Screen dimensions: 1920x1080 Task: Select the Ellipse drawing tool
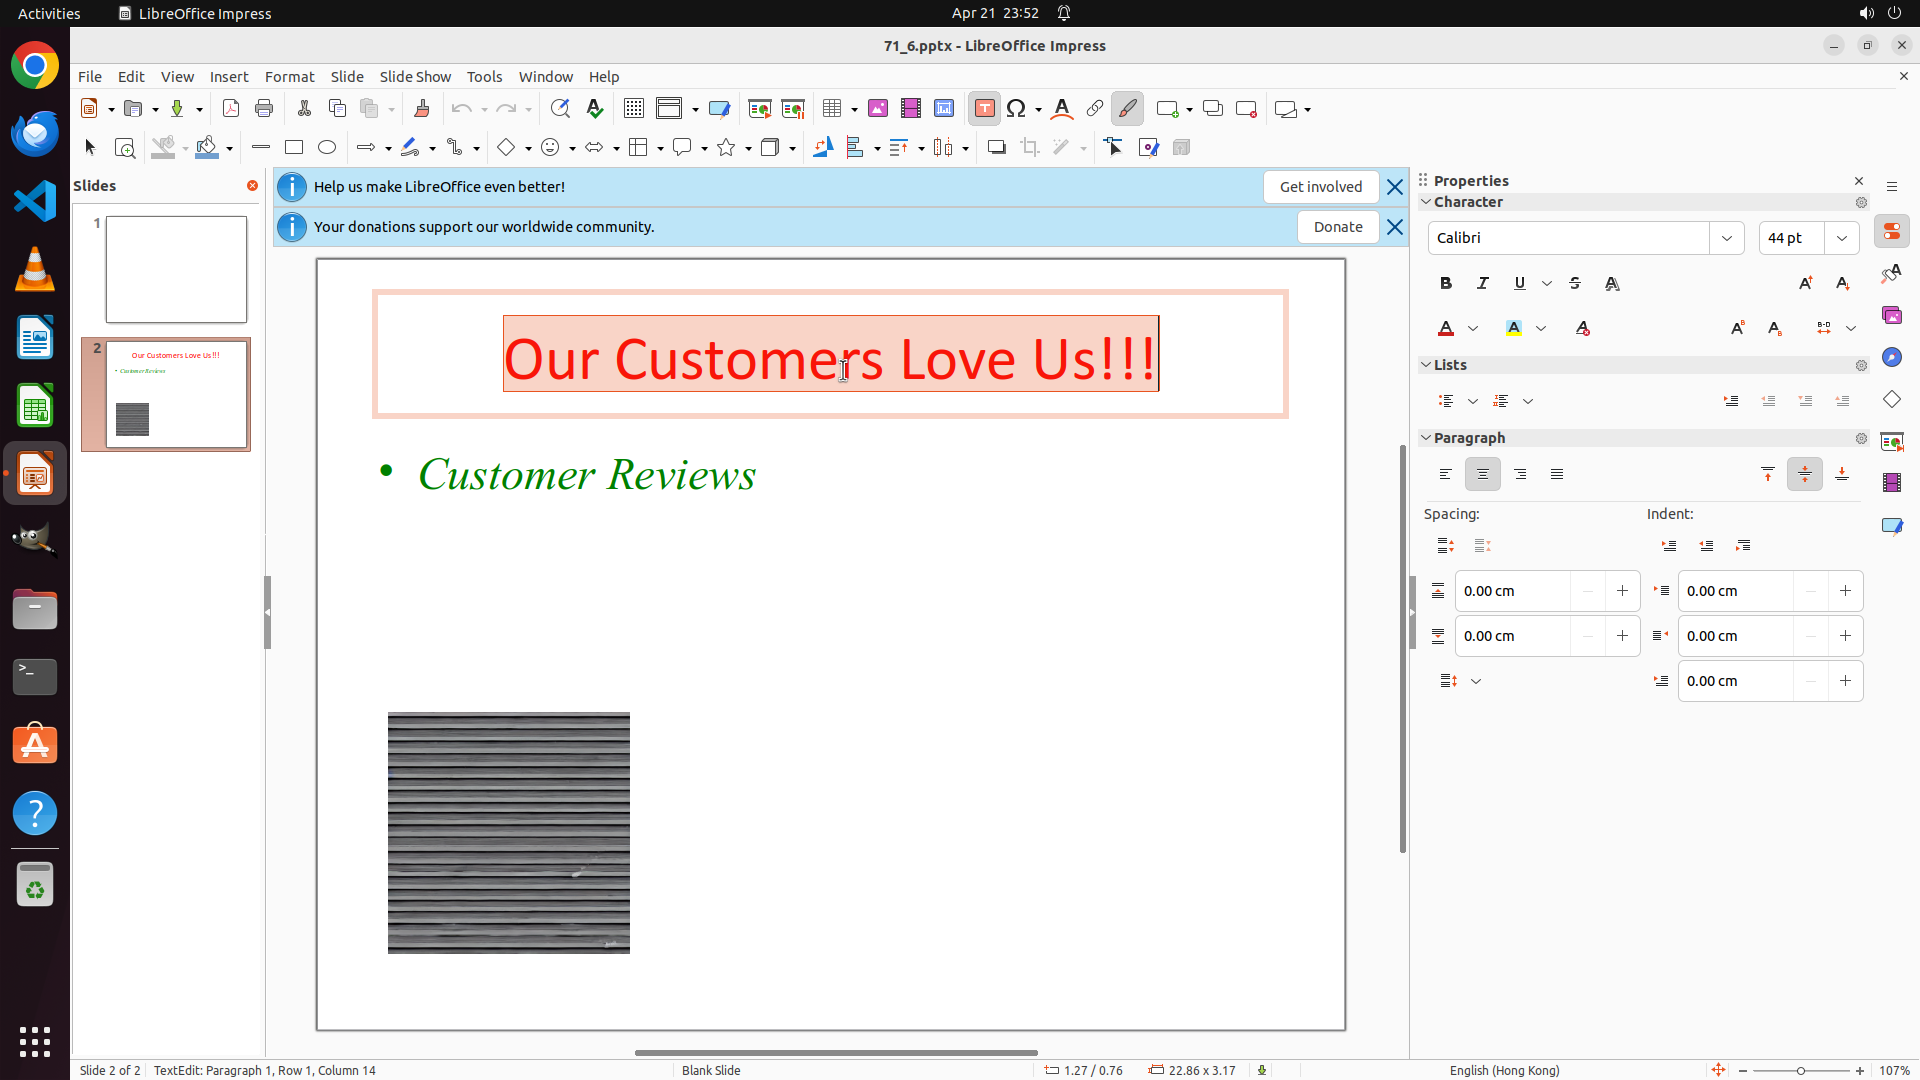(x=327, y=148)
